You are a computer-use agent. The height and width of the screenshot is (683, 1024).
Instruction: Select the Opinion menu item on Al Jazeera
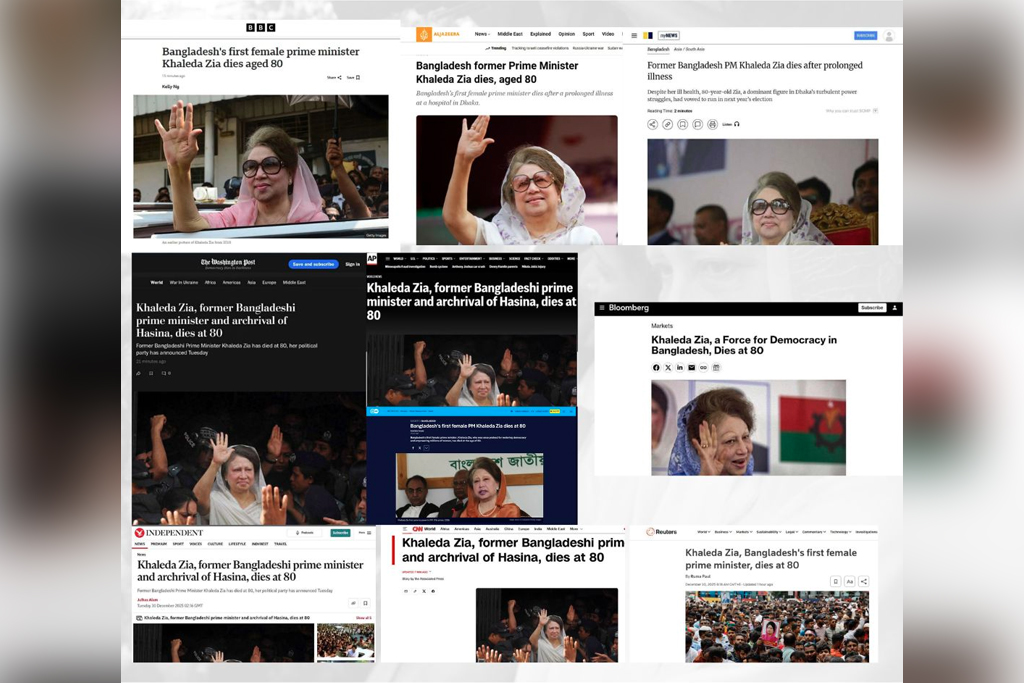coord(566,34)
